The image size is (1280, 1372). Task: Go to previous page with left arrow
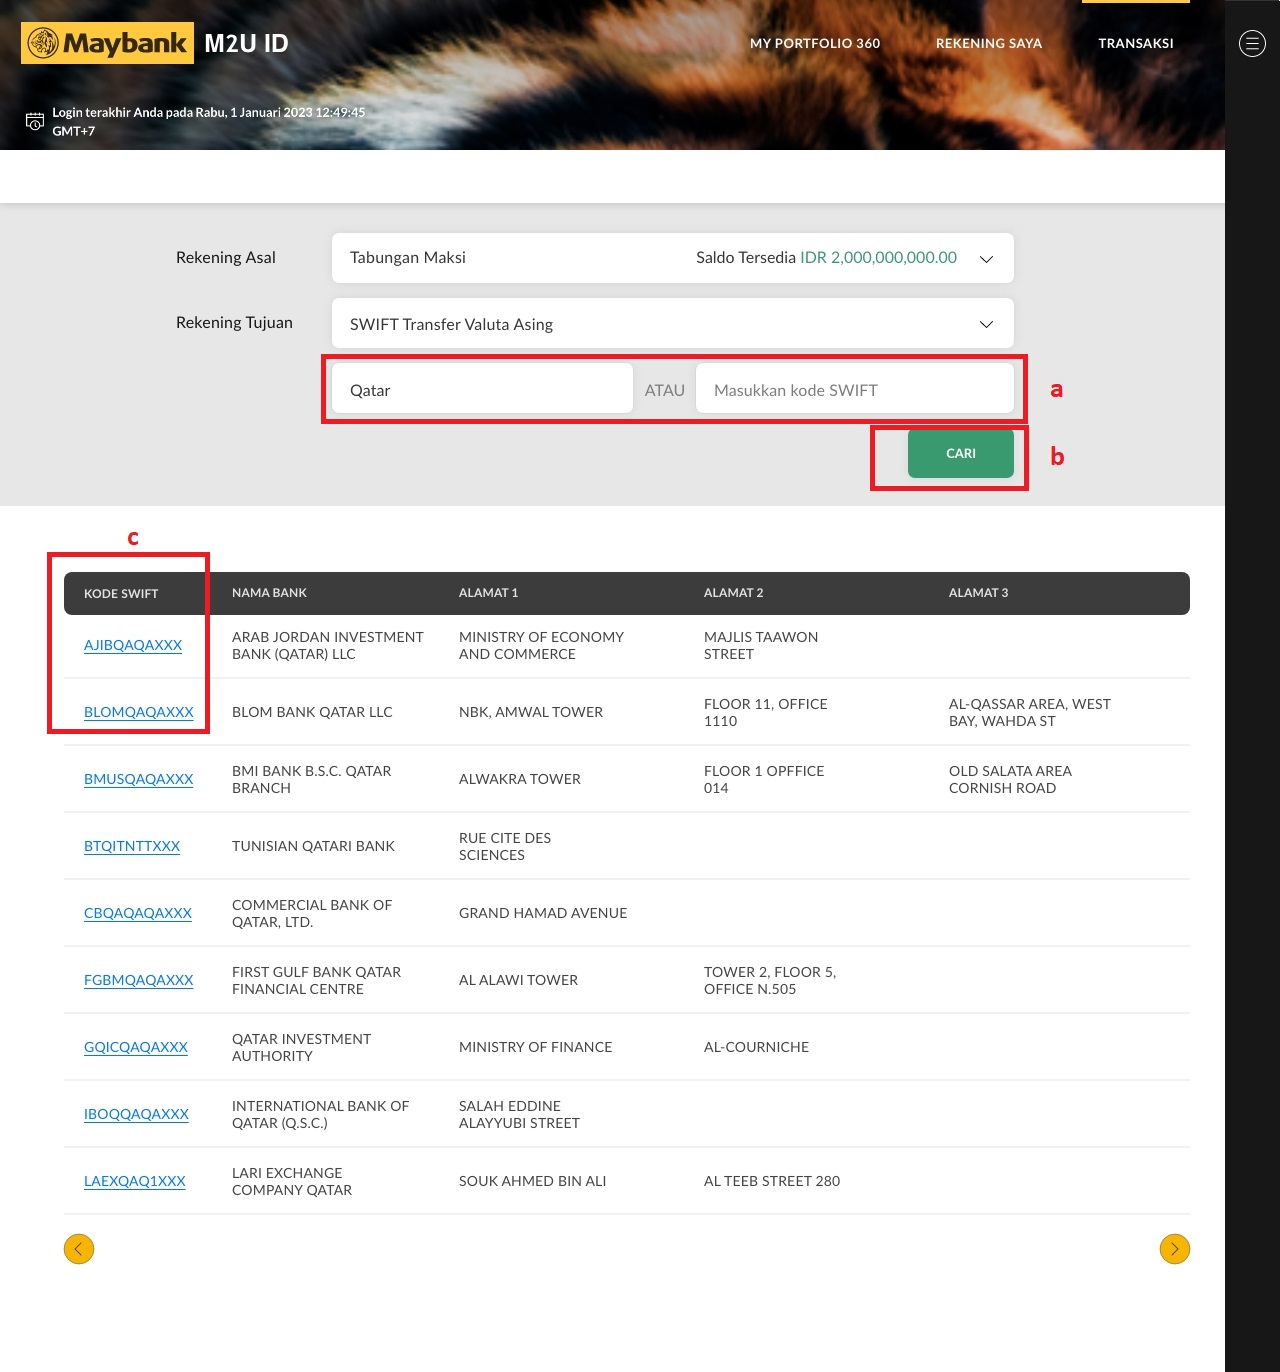79,1249
